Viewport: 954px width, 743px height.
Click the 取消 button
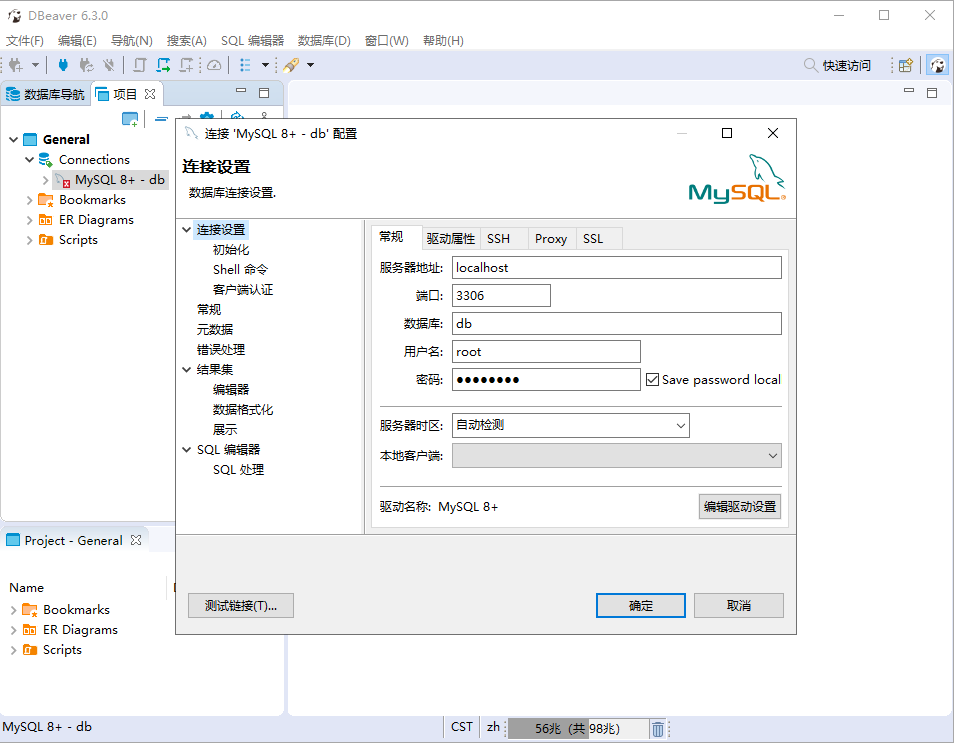[739, 605]
